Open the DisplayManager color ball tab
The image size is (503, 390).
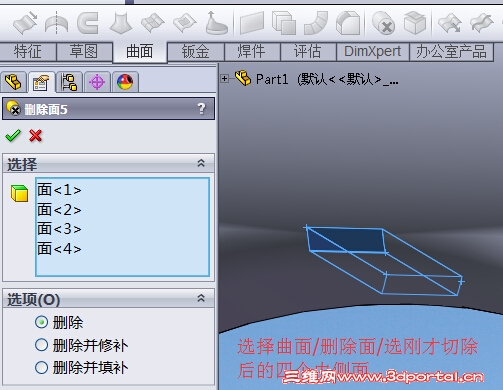click(125, 82)
